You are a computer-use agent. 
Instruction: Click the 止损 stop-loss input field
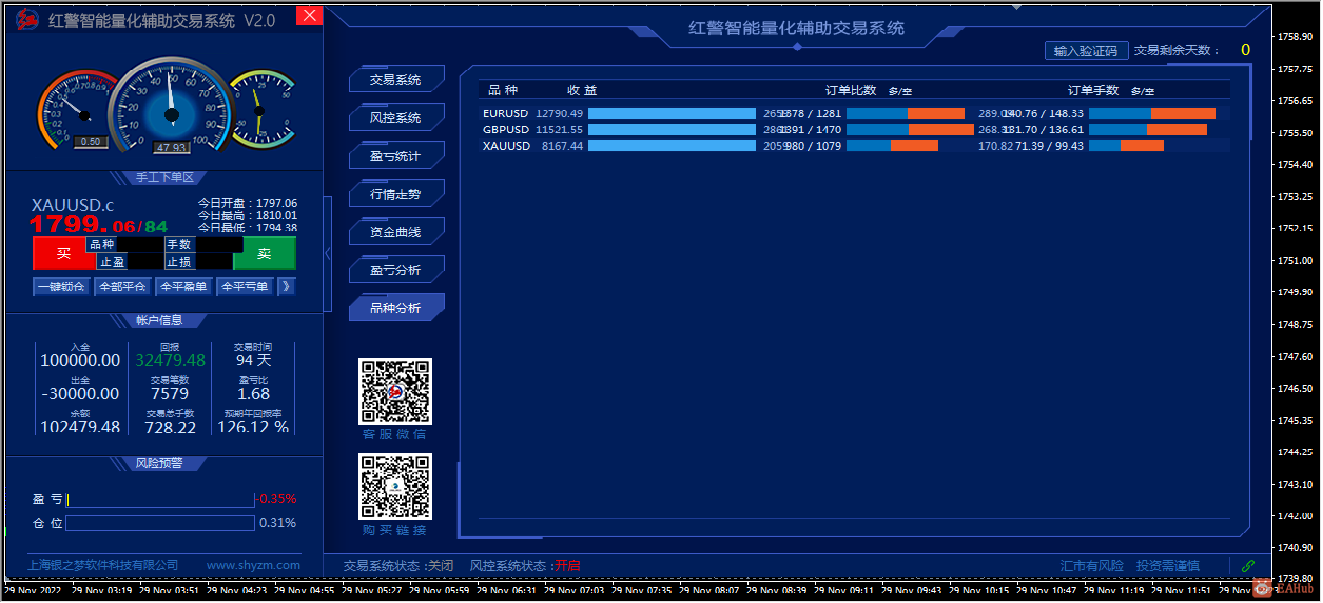213,262
